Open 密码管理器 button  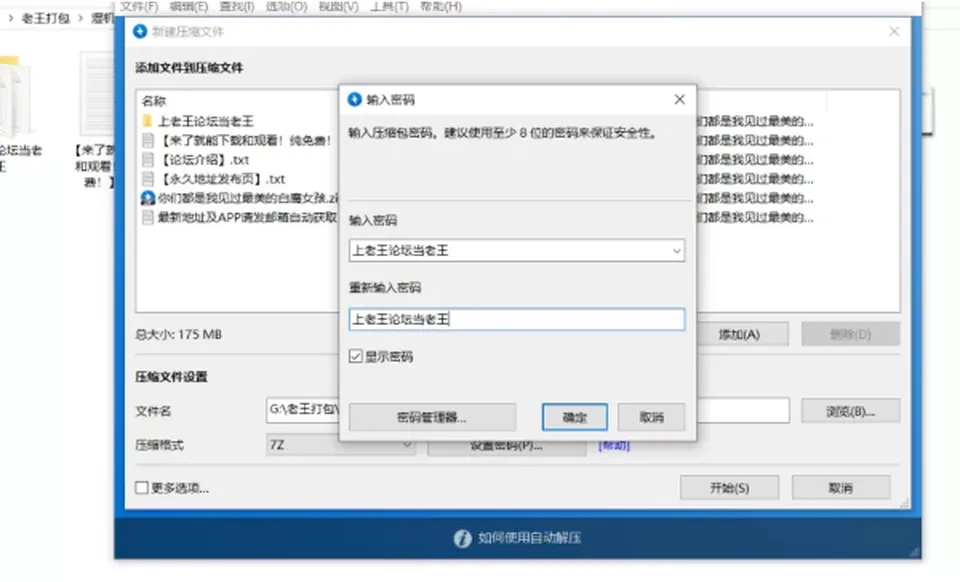point(432,417)
